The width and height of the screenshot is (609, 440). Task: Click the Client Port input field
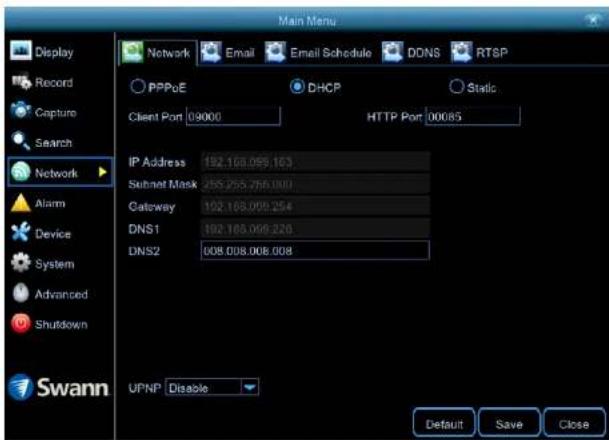(x=233, y=116)
